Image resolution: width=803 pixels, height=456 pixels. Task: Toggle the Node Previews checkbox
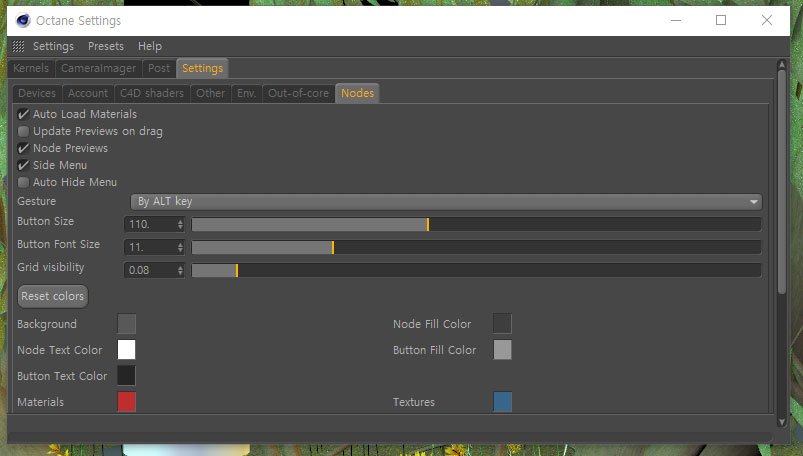coord(23,148)
